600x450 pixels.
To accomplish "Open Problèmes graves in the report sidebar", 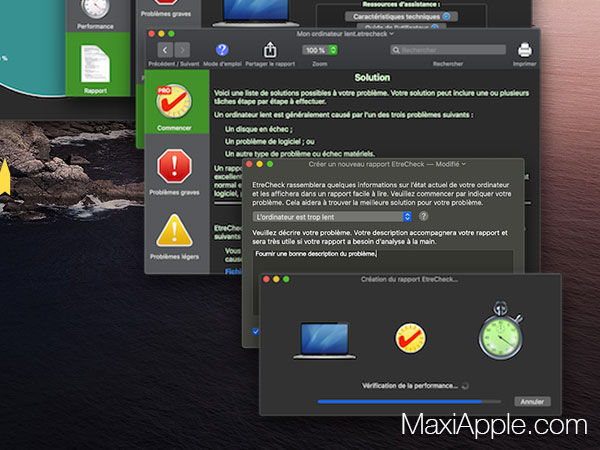I will [x=174, y=171].
